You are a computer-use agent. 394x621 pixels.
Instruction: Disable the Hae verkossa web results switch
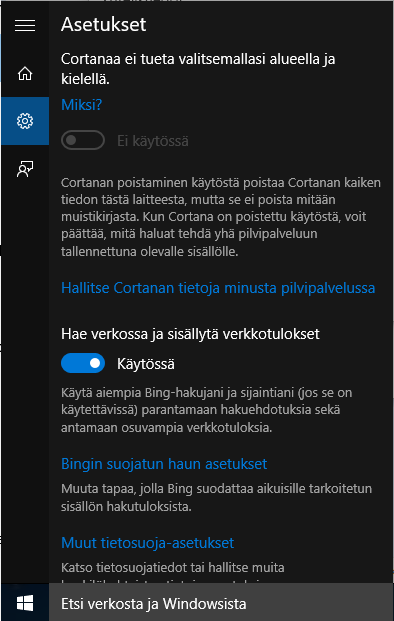pyautogui.click(x=83, y=363)
